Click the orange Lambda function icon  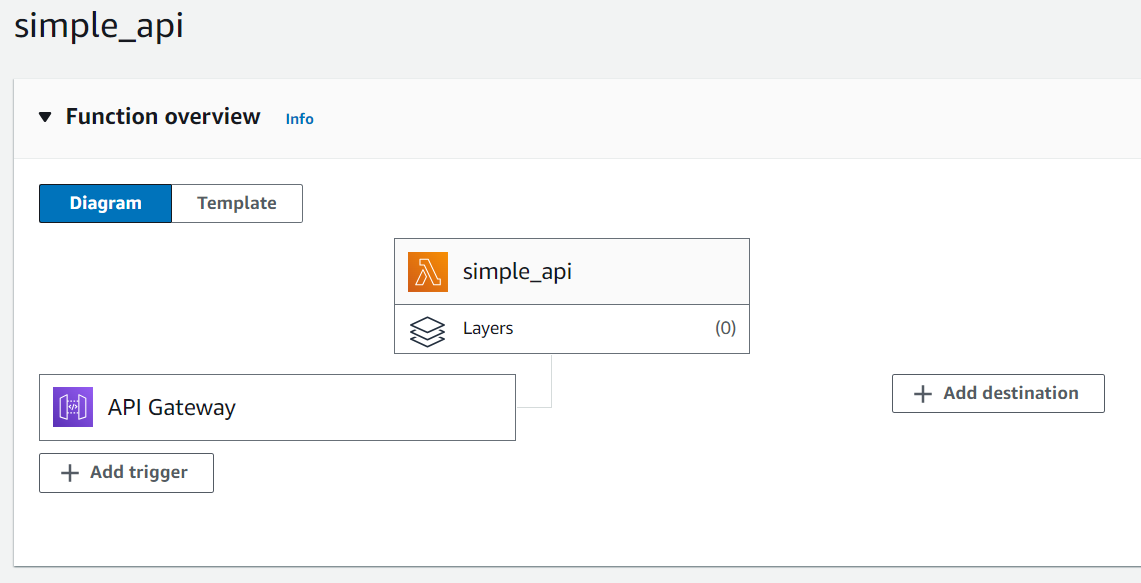point(428,272)
